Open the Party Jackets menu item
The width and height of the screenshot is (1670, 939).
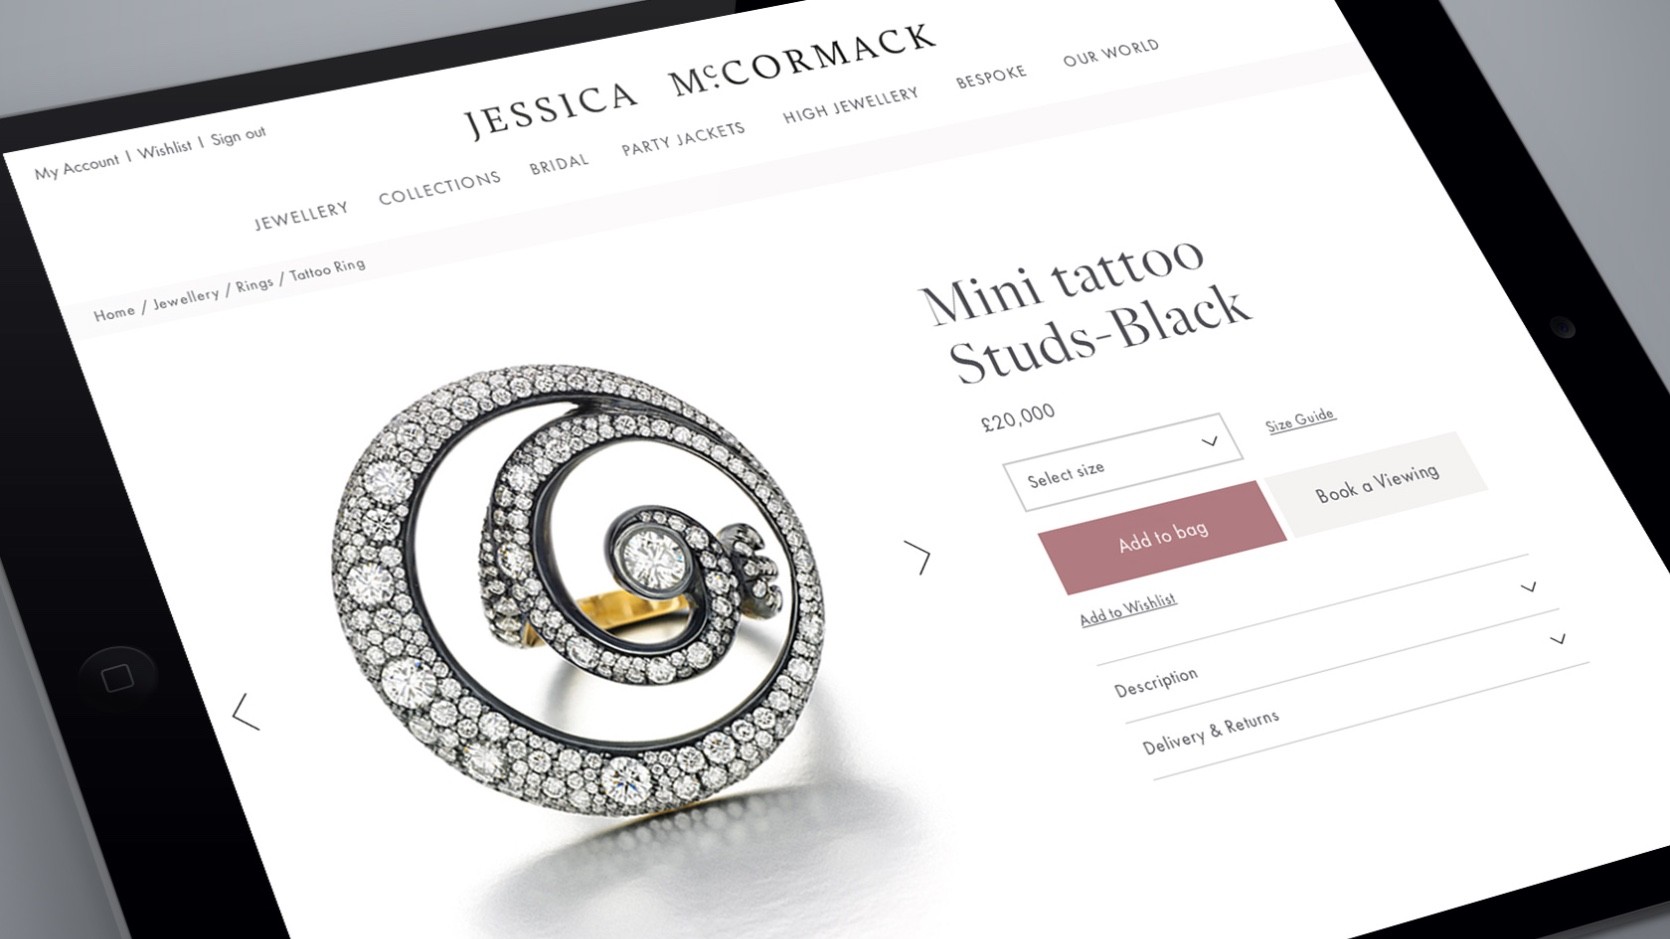coord(683,138)
